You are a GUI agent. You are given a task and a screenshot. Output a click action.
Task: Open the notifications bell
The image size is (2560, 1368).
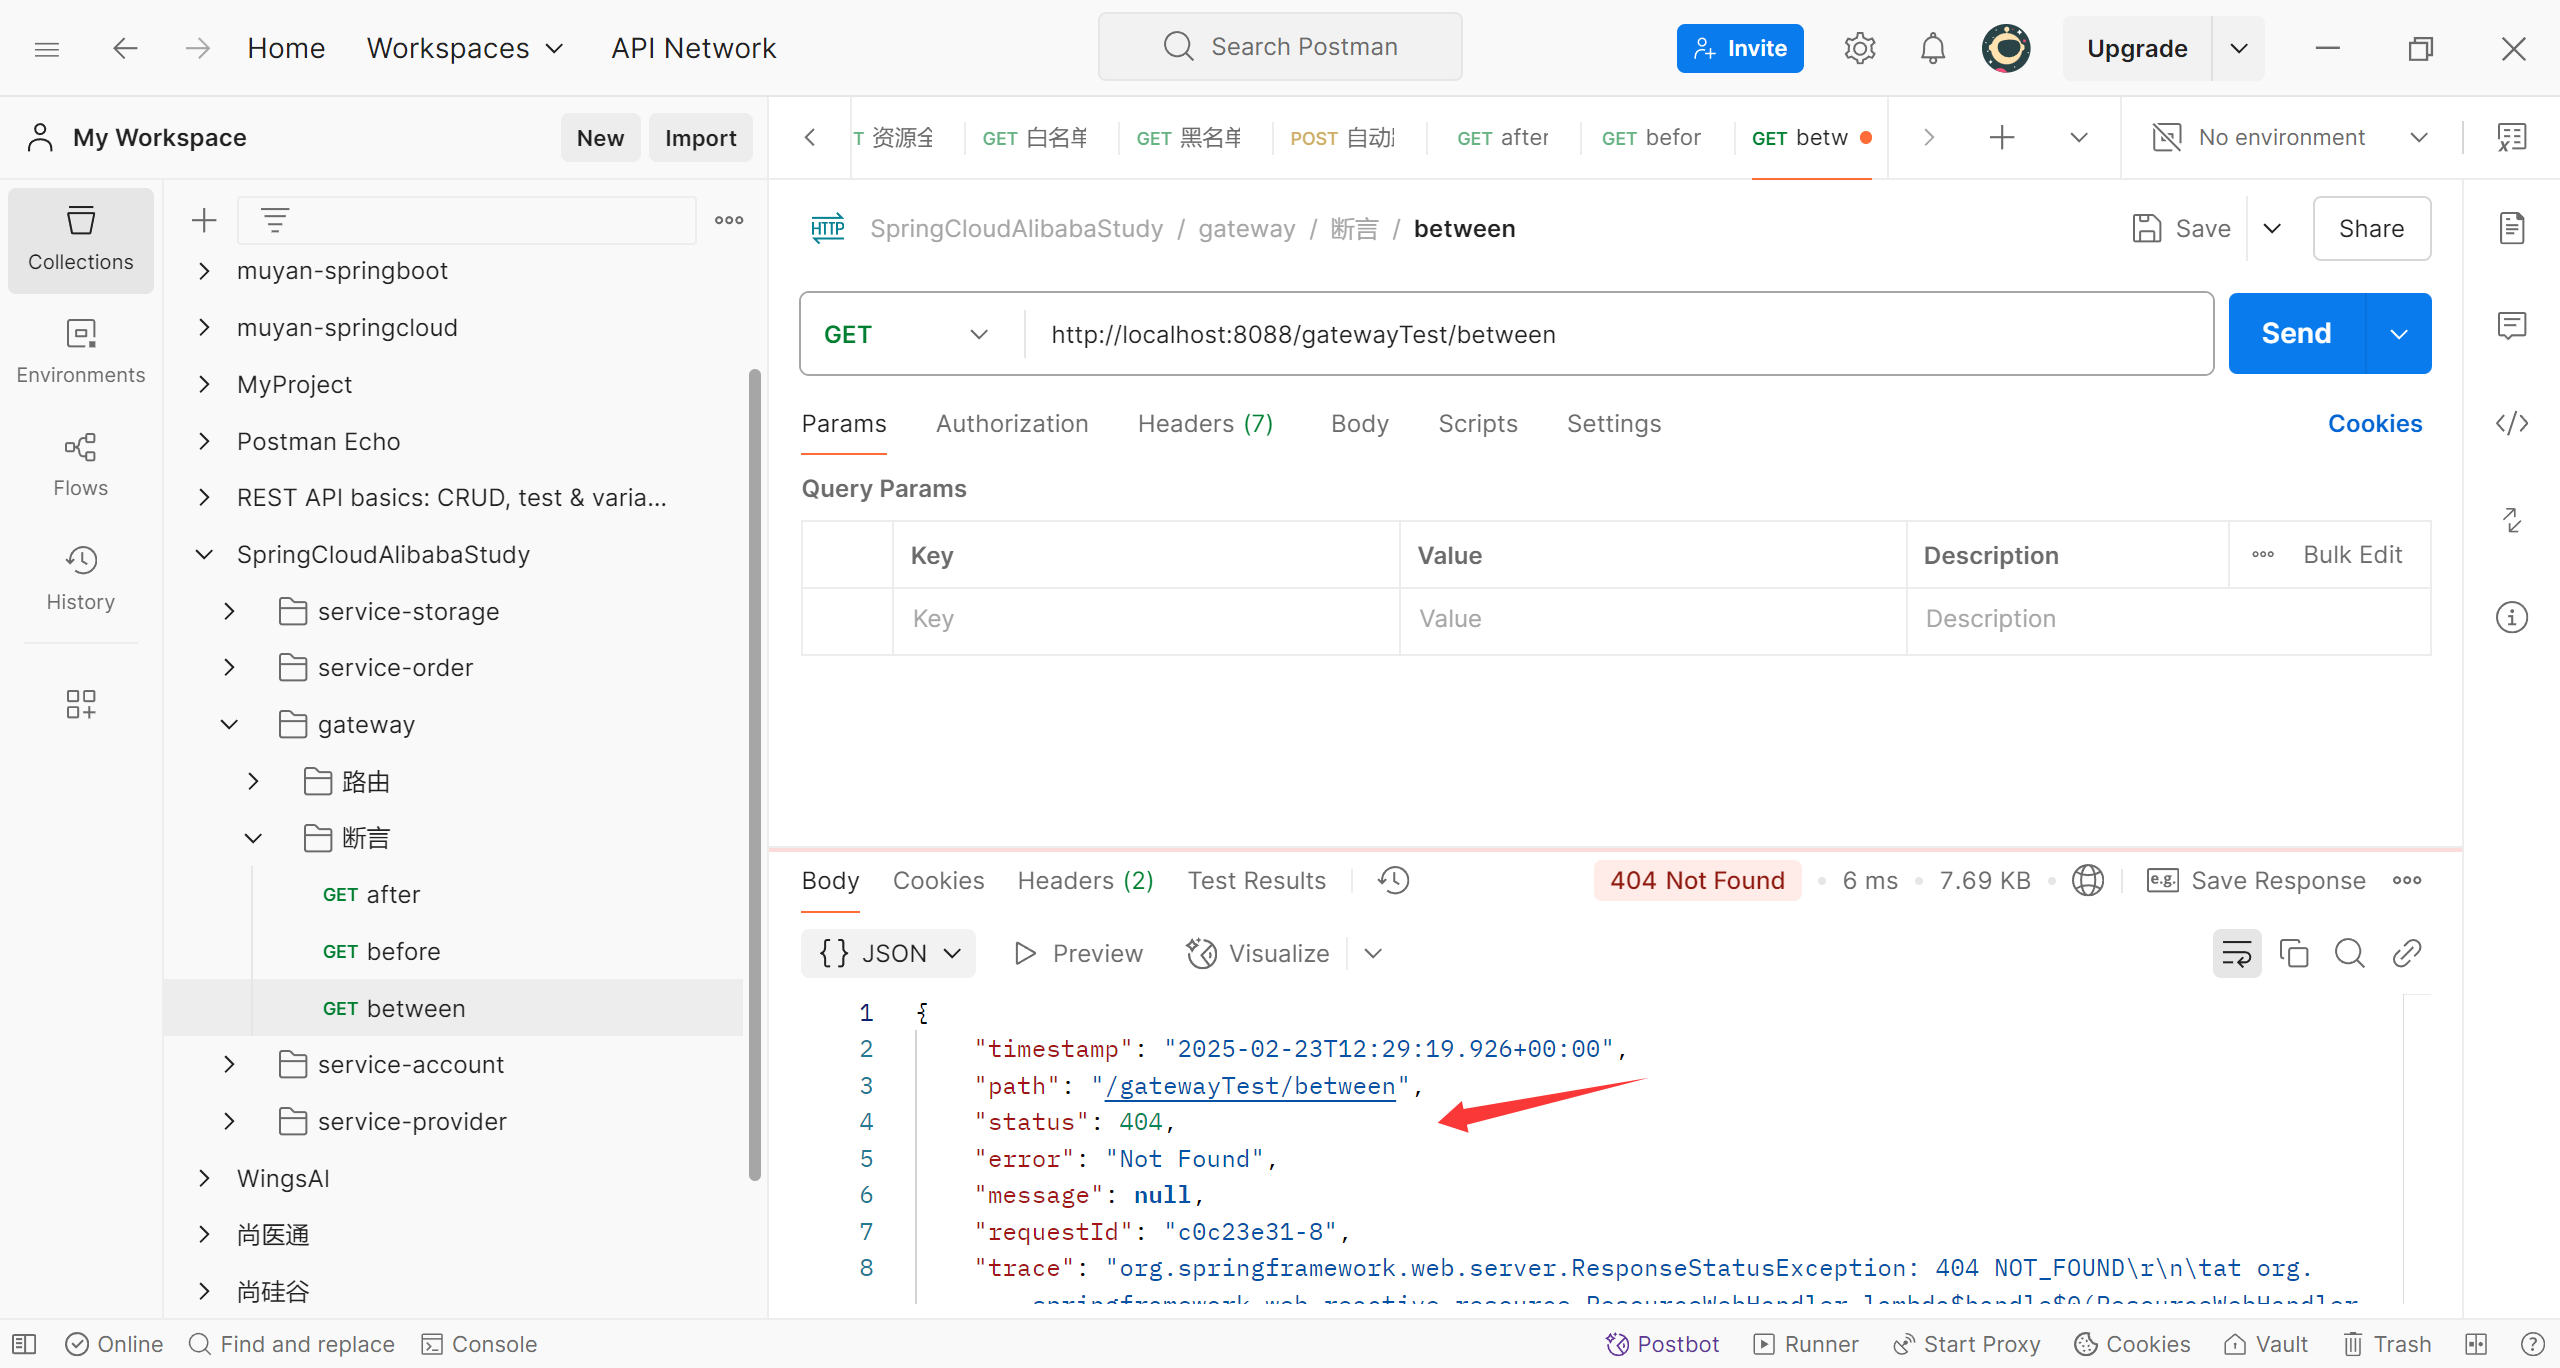click(x=1932, y=48)
